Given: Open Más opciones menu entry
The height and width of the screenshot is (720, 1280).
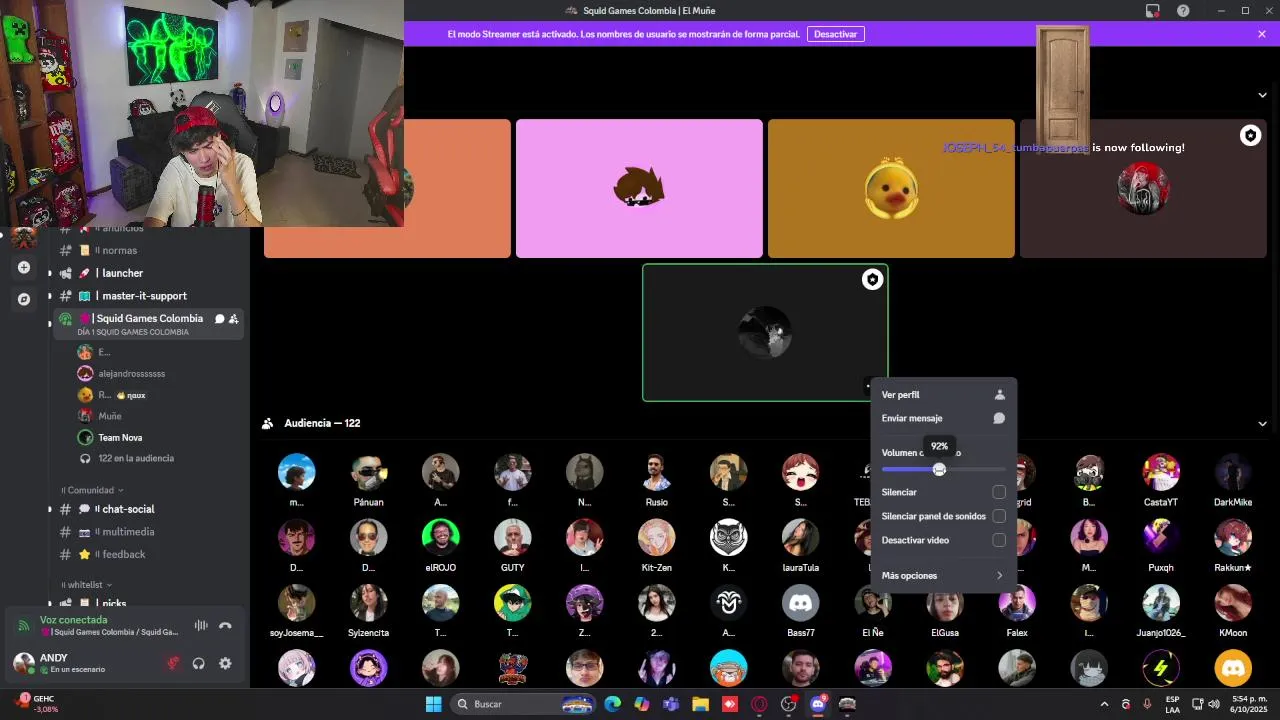Looking at the screenshot, I should coord(943,576).
